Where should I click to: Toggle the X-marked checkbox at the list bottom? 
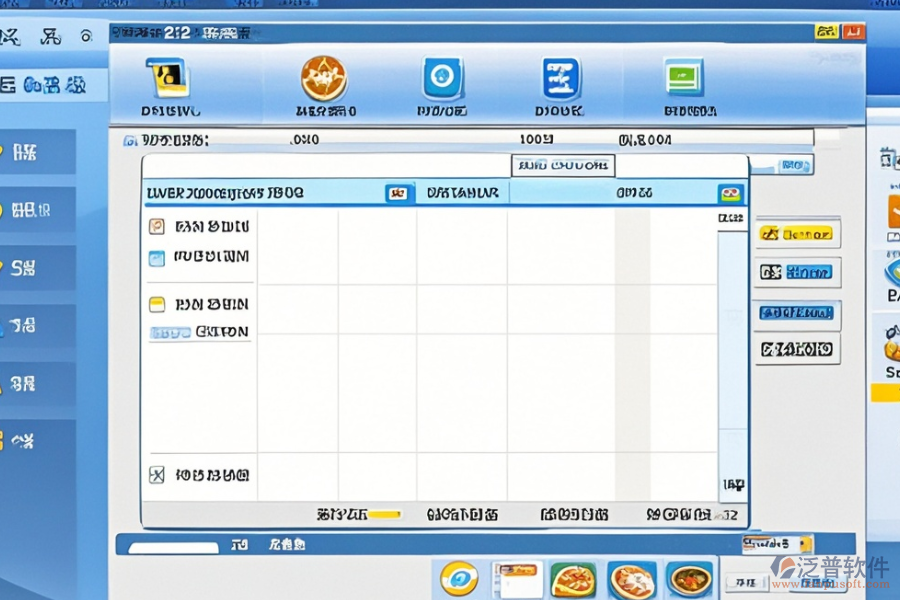[x=156, y=475]
